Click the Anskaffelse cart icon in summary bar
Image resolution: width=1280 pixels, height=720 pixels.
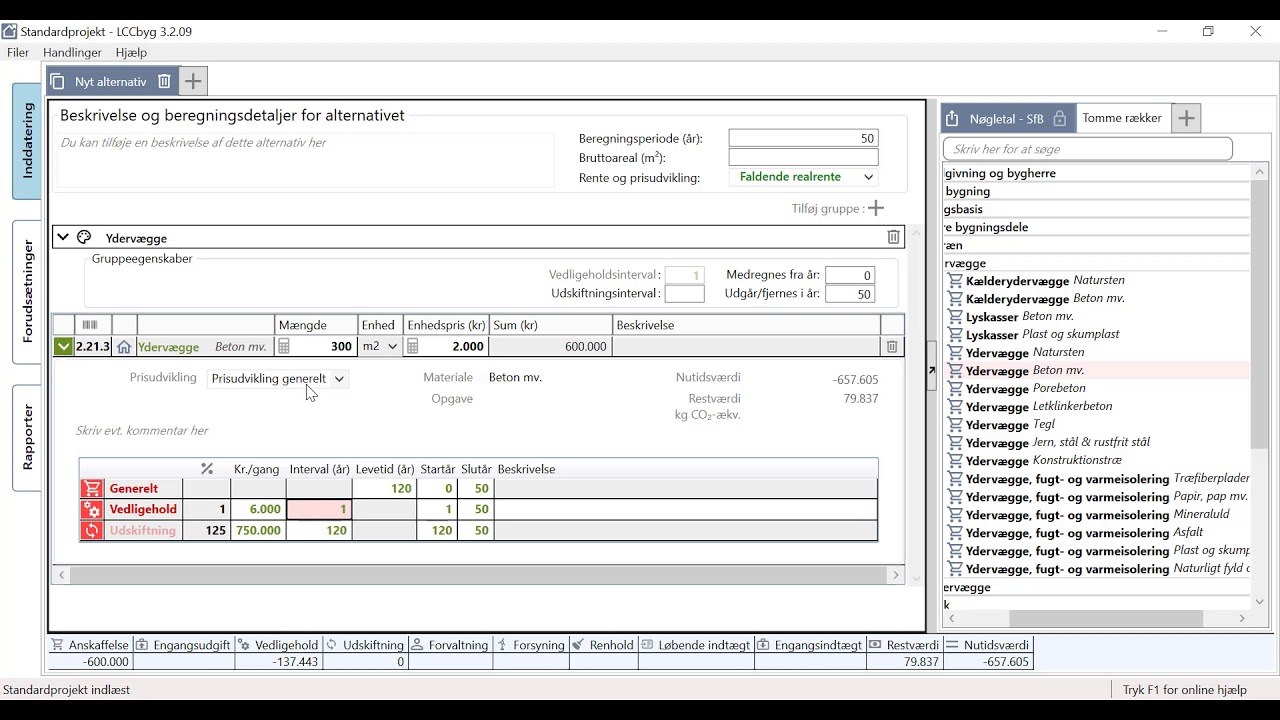point(58,645)
